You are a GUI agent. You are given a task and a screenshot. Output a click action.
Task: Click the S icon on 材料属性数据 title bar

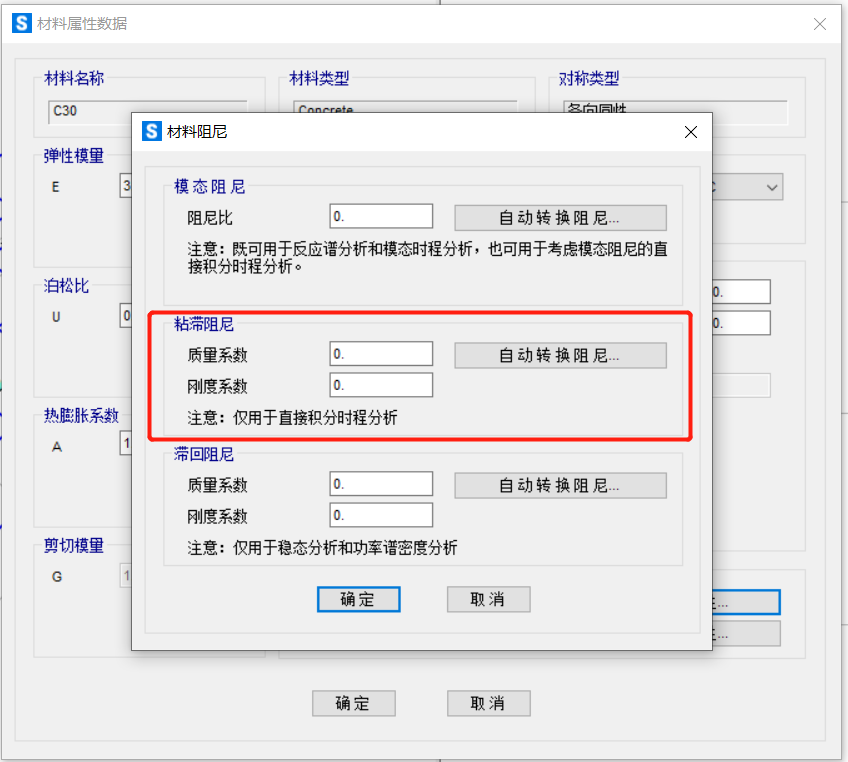pos(21,22)
